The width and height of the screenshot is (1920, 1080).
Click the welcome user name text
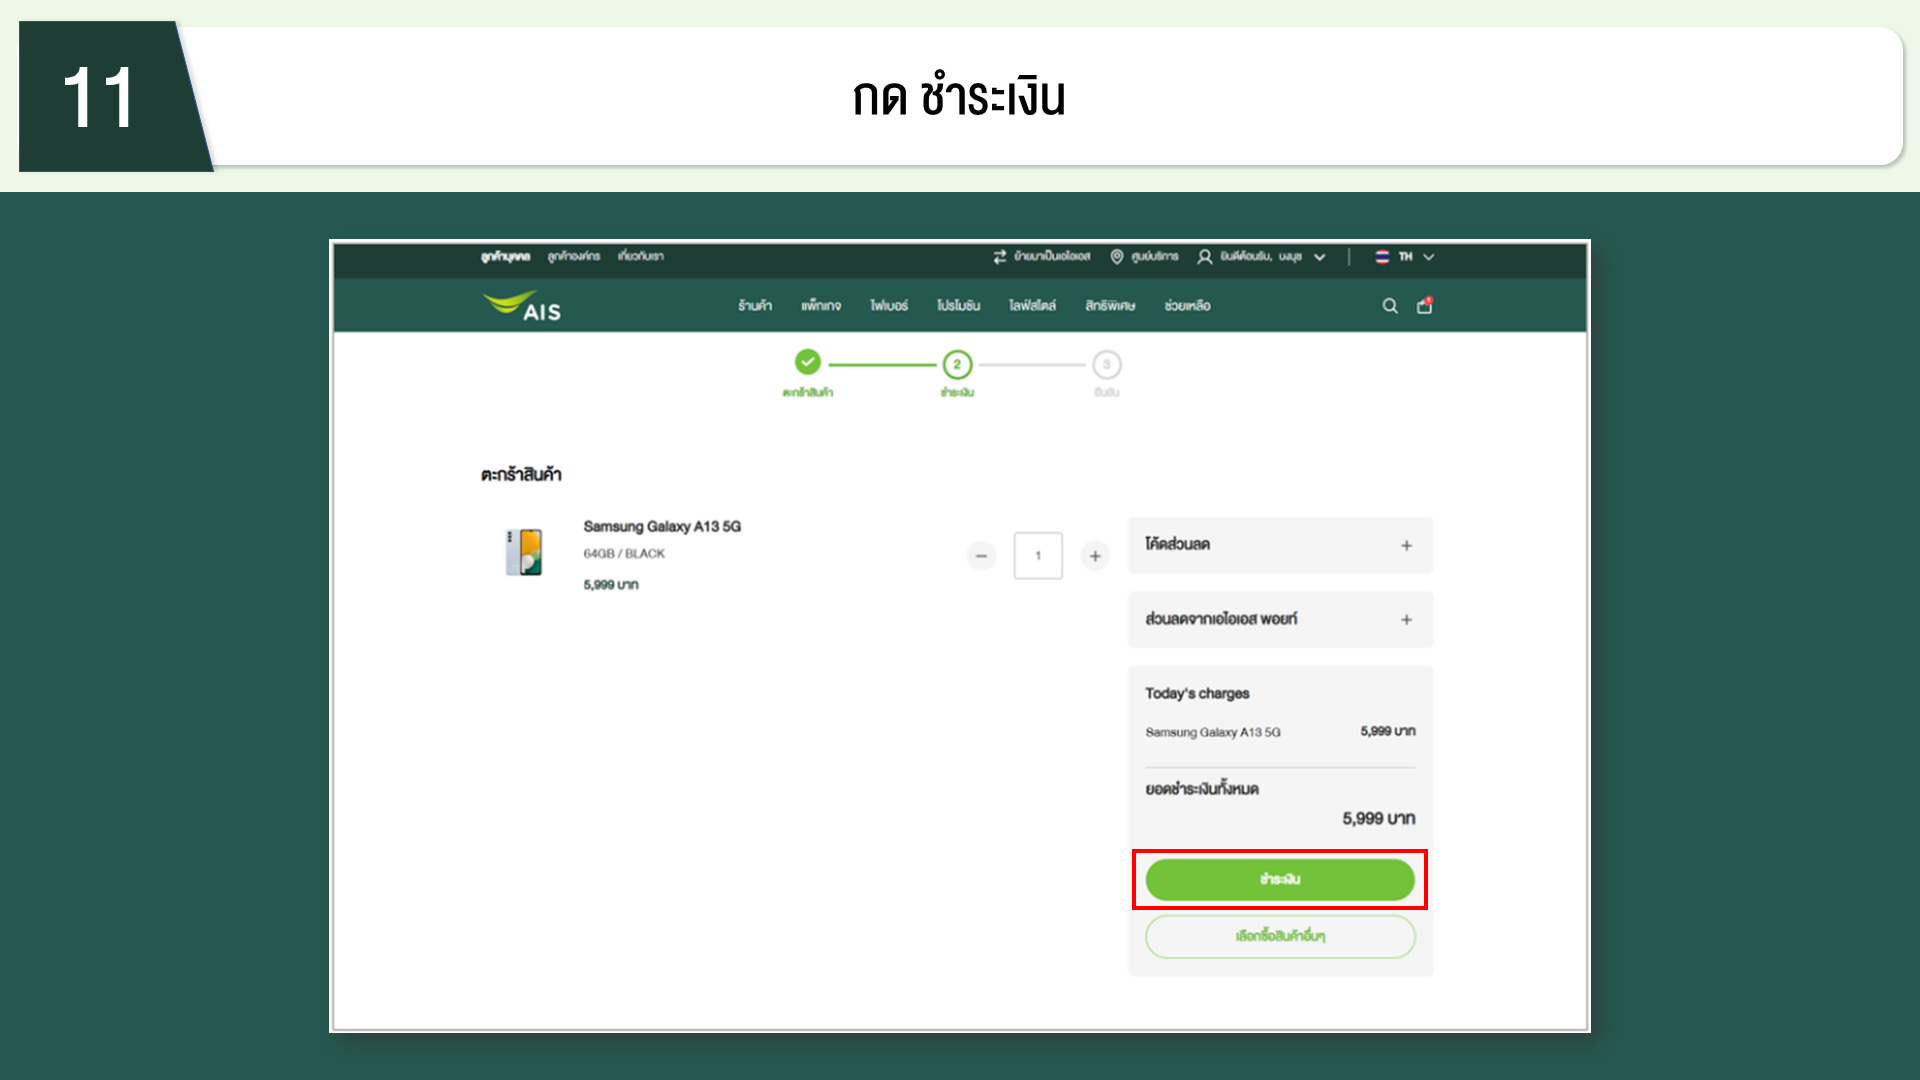(1261, 257)
